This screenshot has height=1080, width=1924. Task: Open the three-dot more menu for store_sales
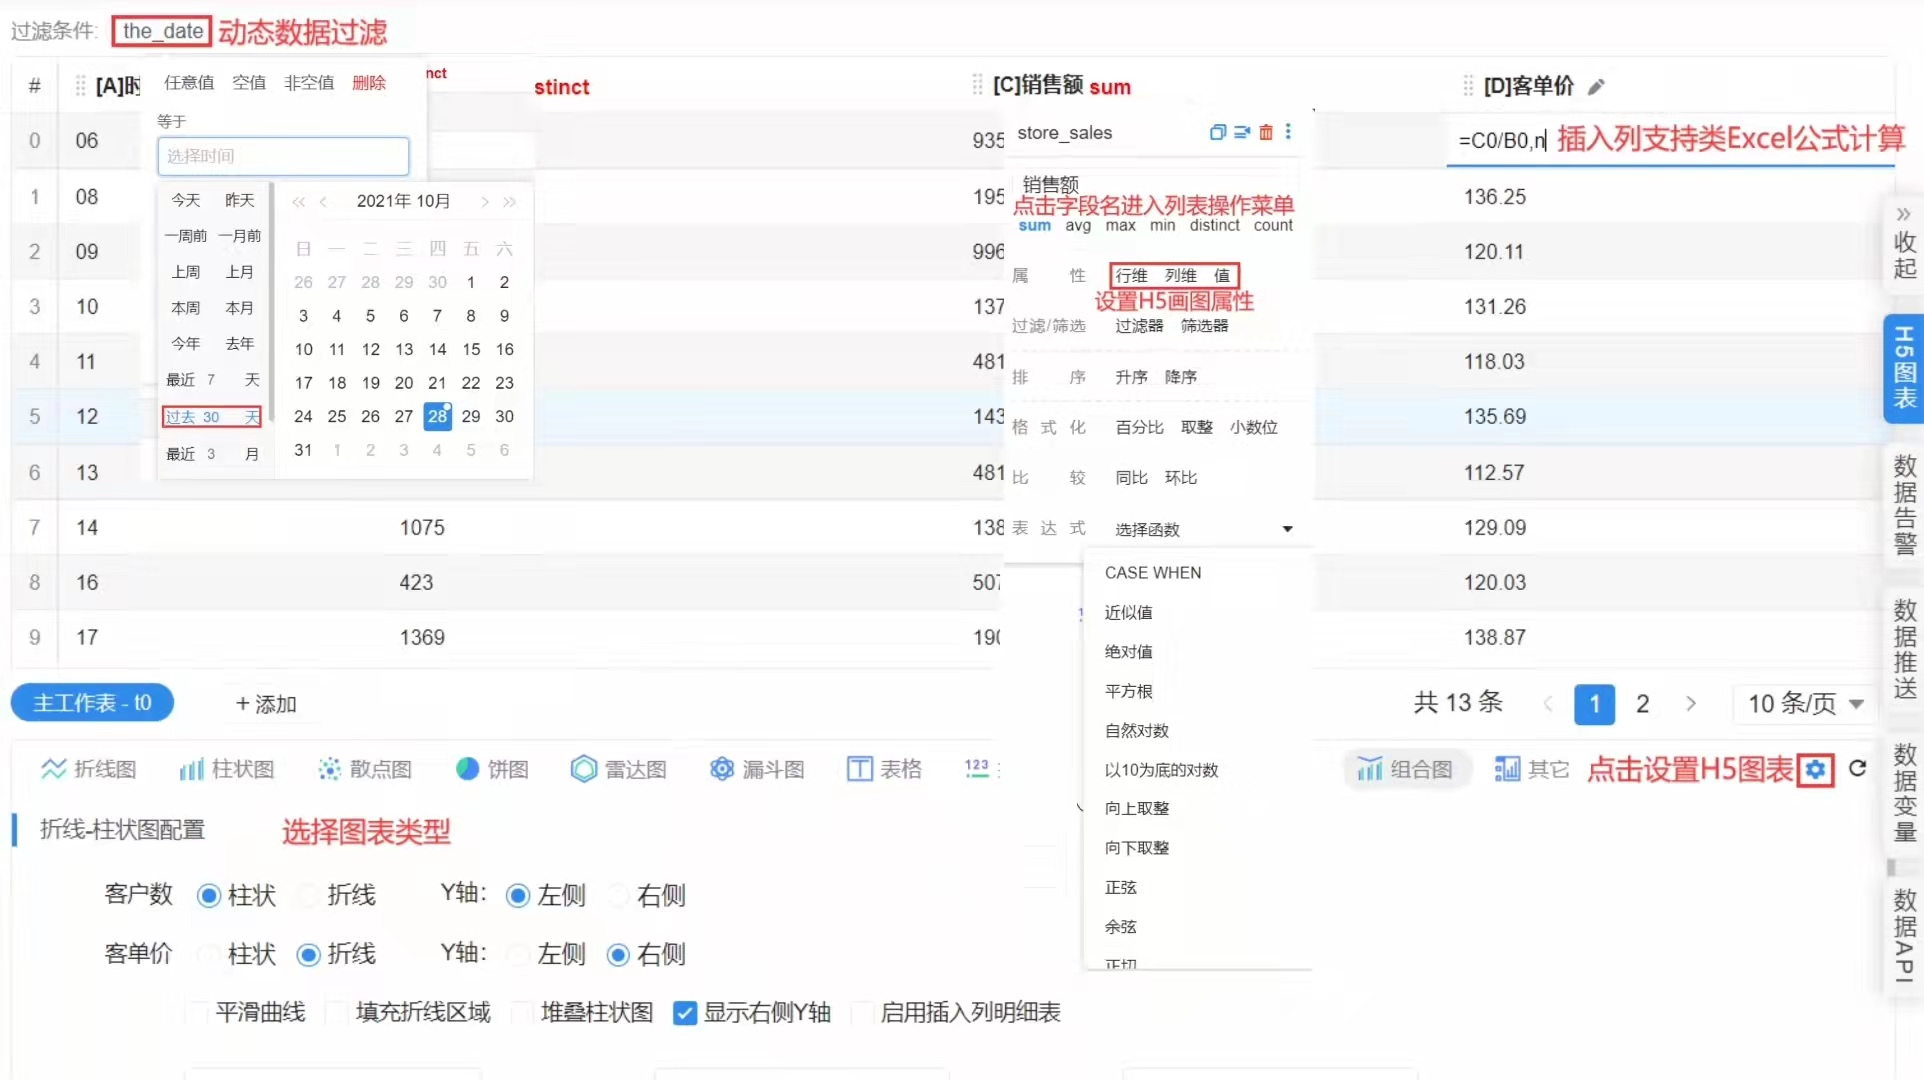(1288, 131)
